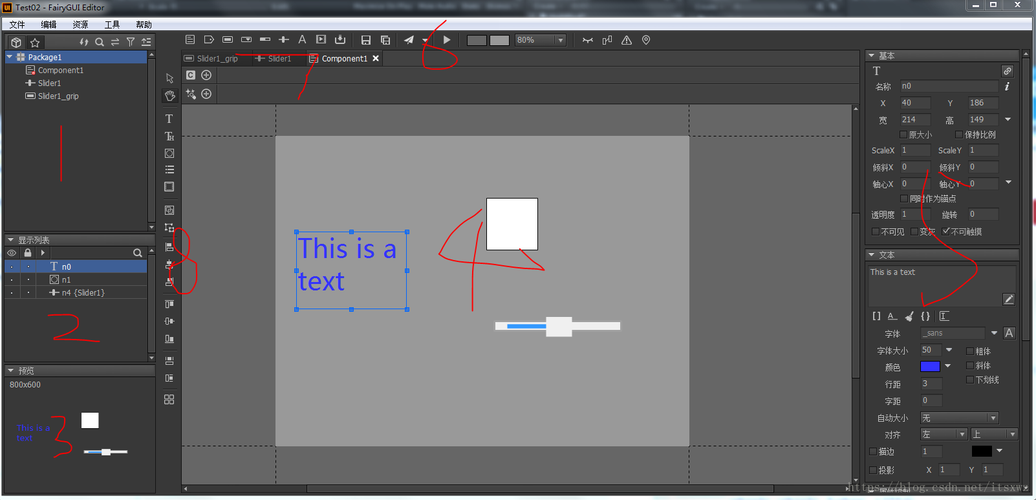This screenshot has height=500, width=1036.
Task: Click the search icon in library panel
Action: [99, 42]
